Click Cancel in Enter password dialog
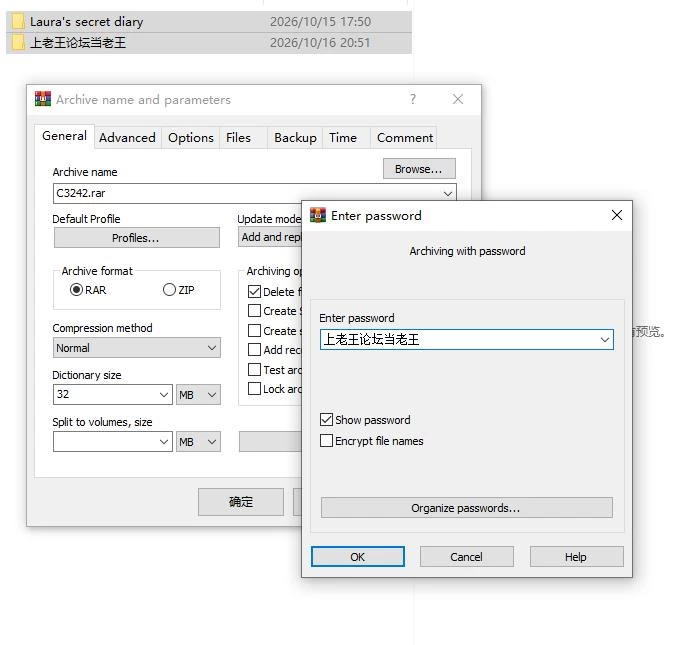The height and width of the screenshot is (645, 696). click(x=466, y=557)
